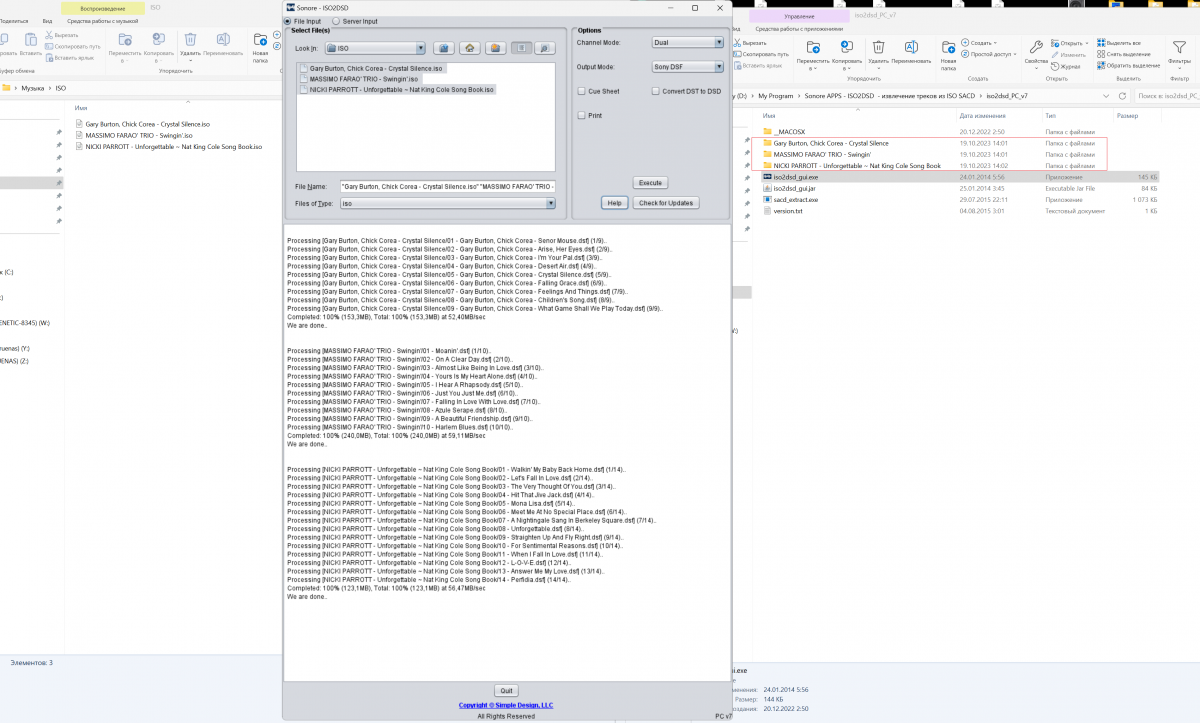
Task: Click Copy Path in left ISO Explorer ribbon
Action: point(72,46)
